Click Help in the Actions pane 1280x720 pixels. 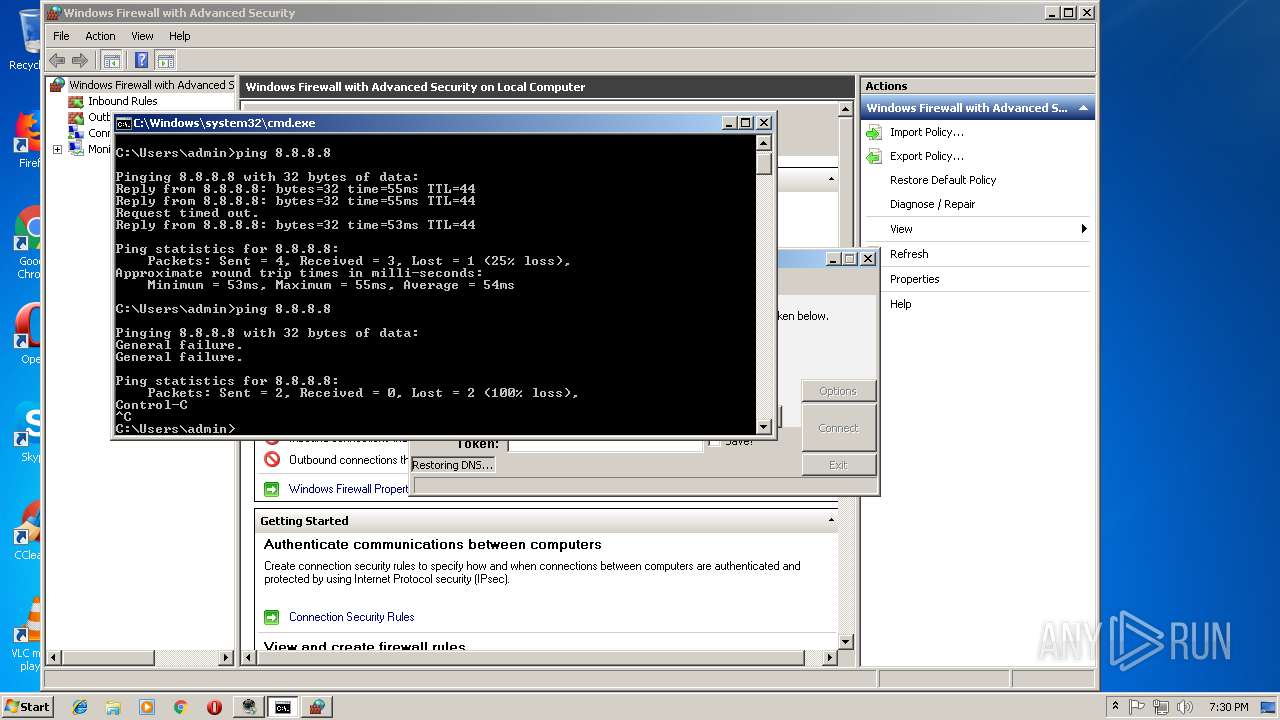(901, 304)
